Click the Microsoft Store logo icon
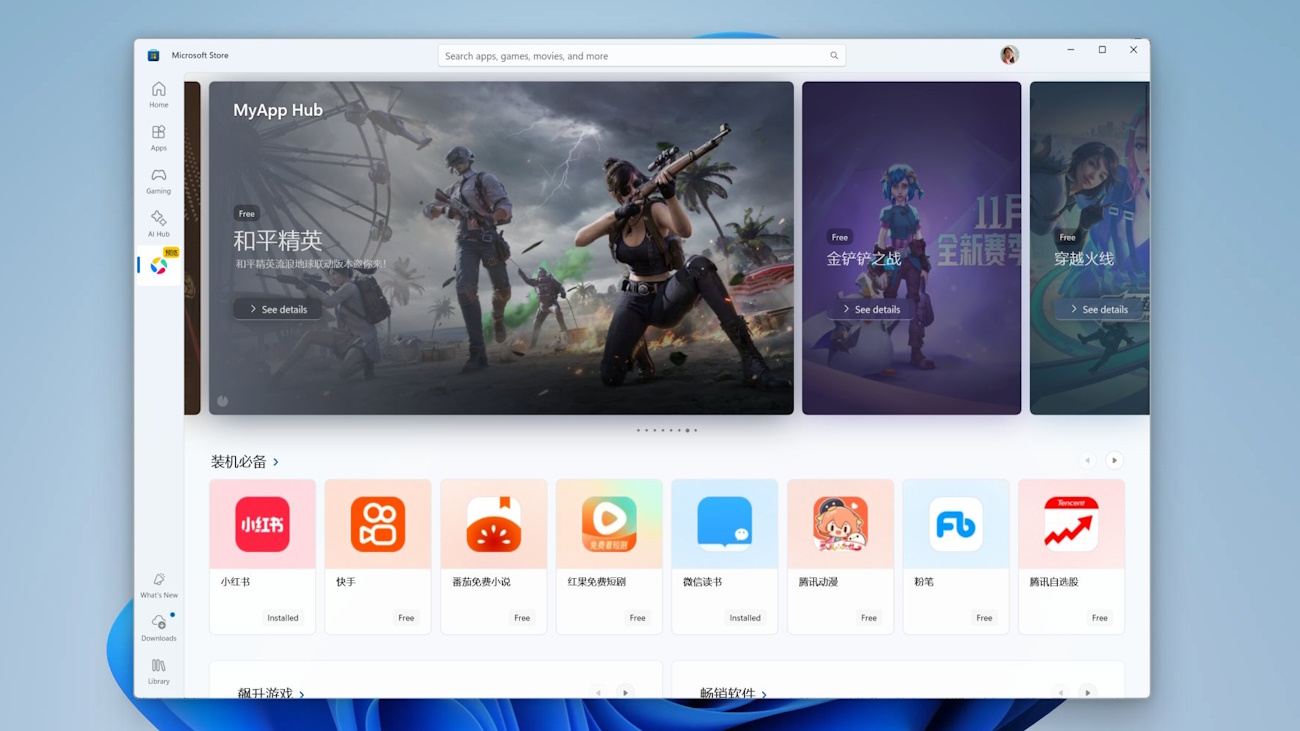The height and width of the screenshot is (731, 1300). pos(153,56)
